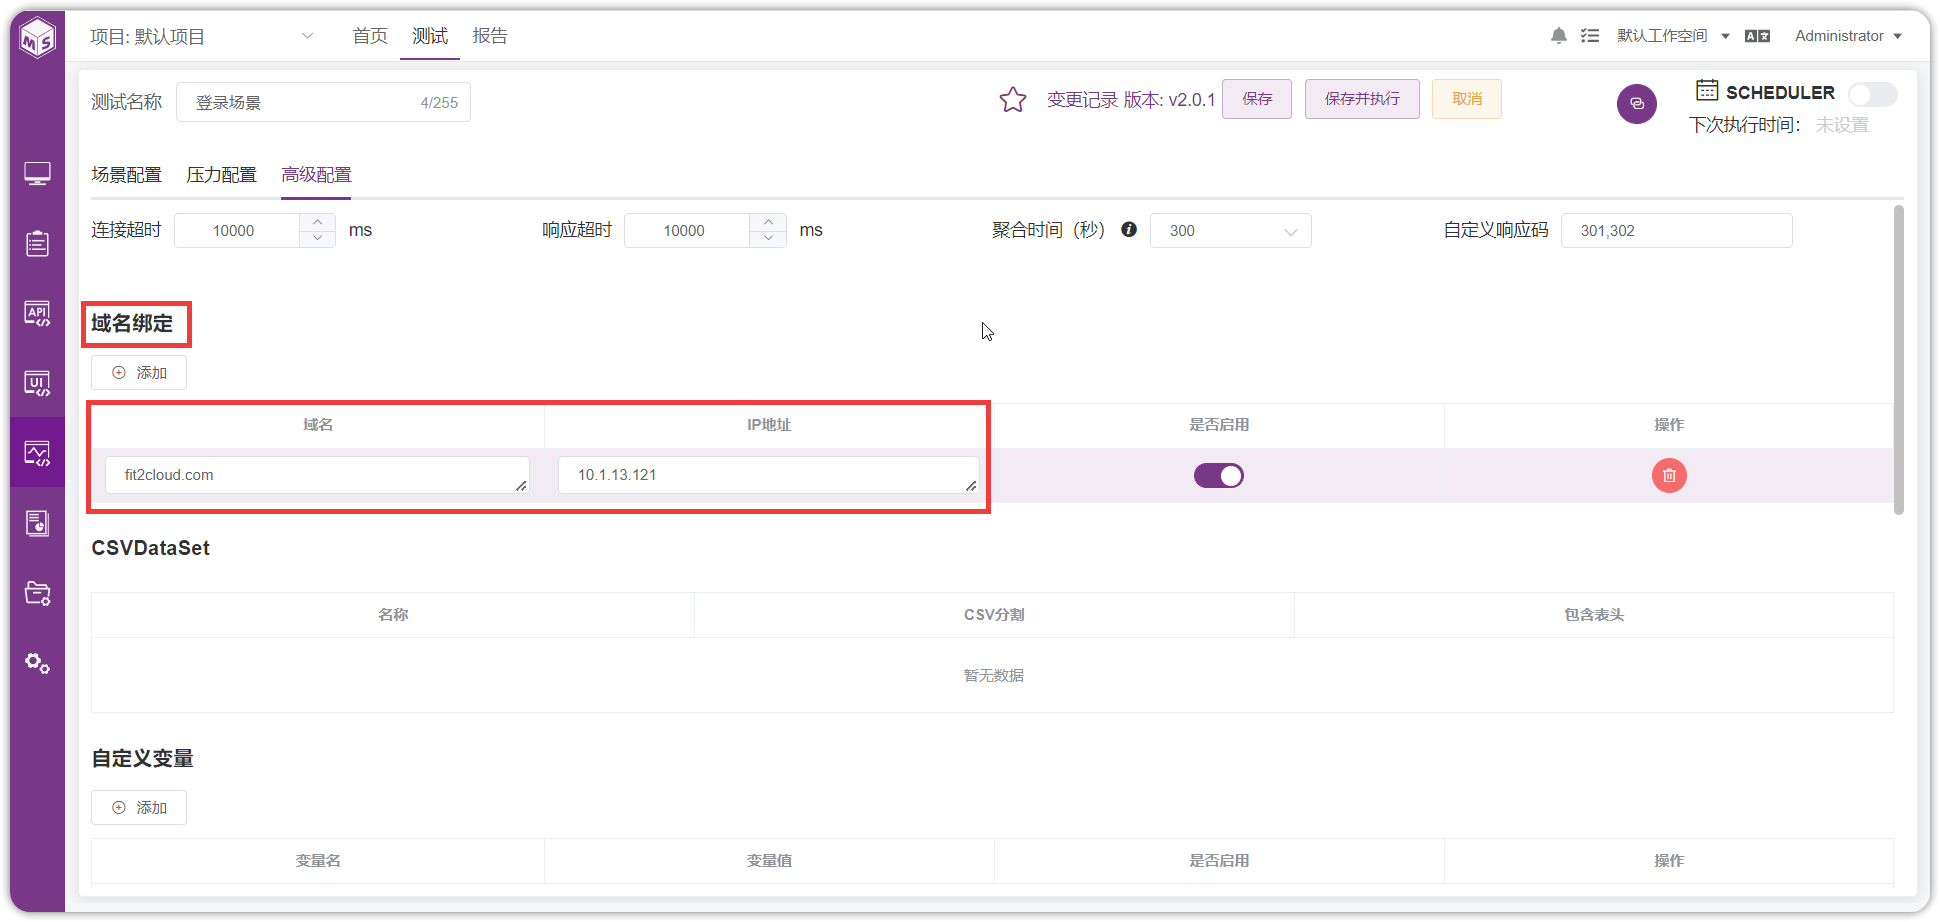Image resolution: width=1940 pixels, height=922 pixels.
Task: Edit the fit2cloud.com domain field
Action: point(317,475)
